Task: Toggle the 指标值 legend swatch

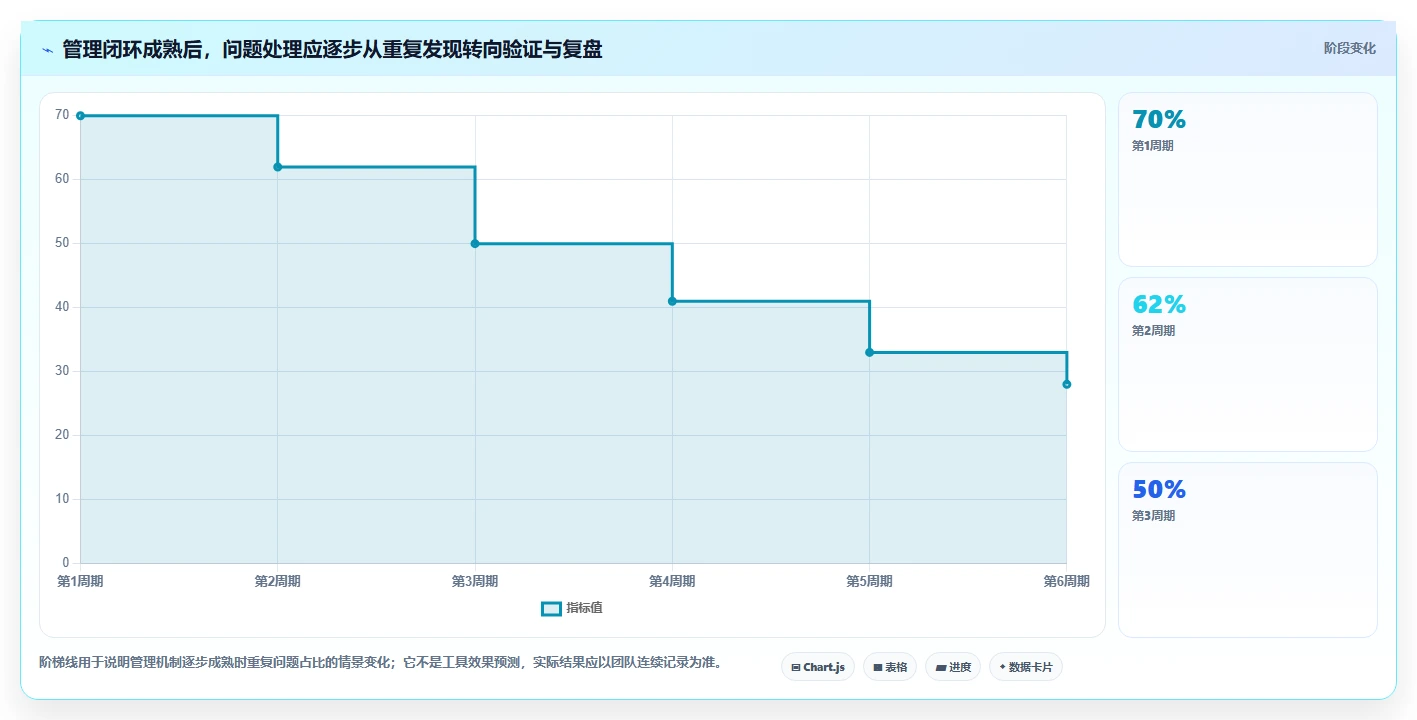Action: click(551, 609)
